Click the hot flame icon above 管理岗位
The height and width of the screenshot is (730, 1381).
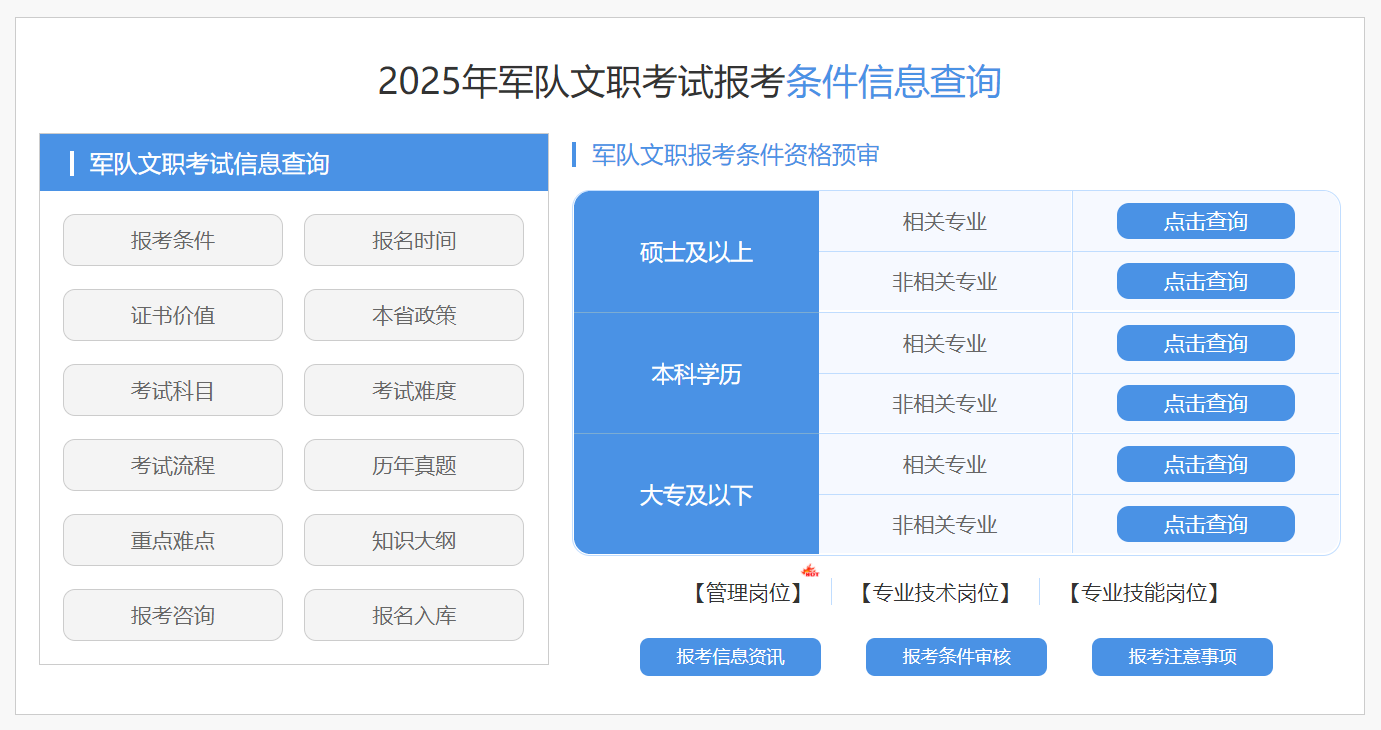tap(811, 571)
